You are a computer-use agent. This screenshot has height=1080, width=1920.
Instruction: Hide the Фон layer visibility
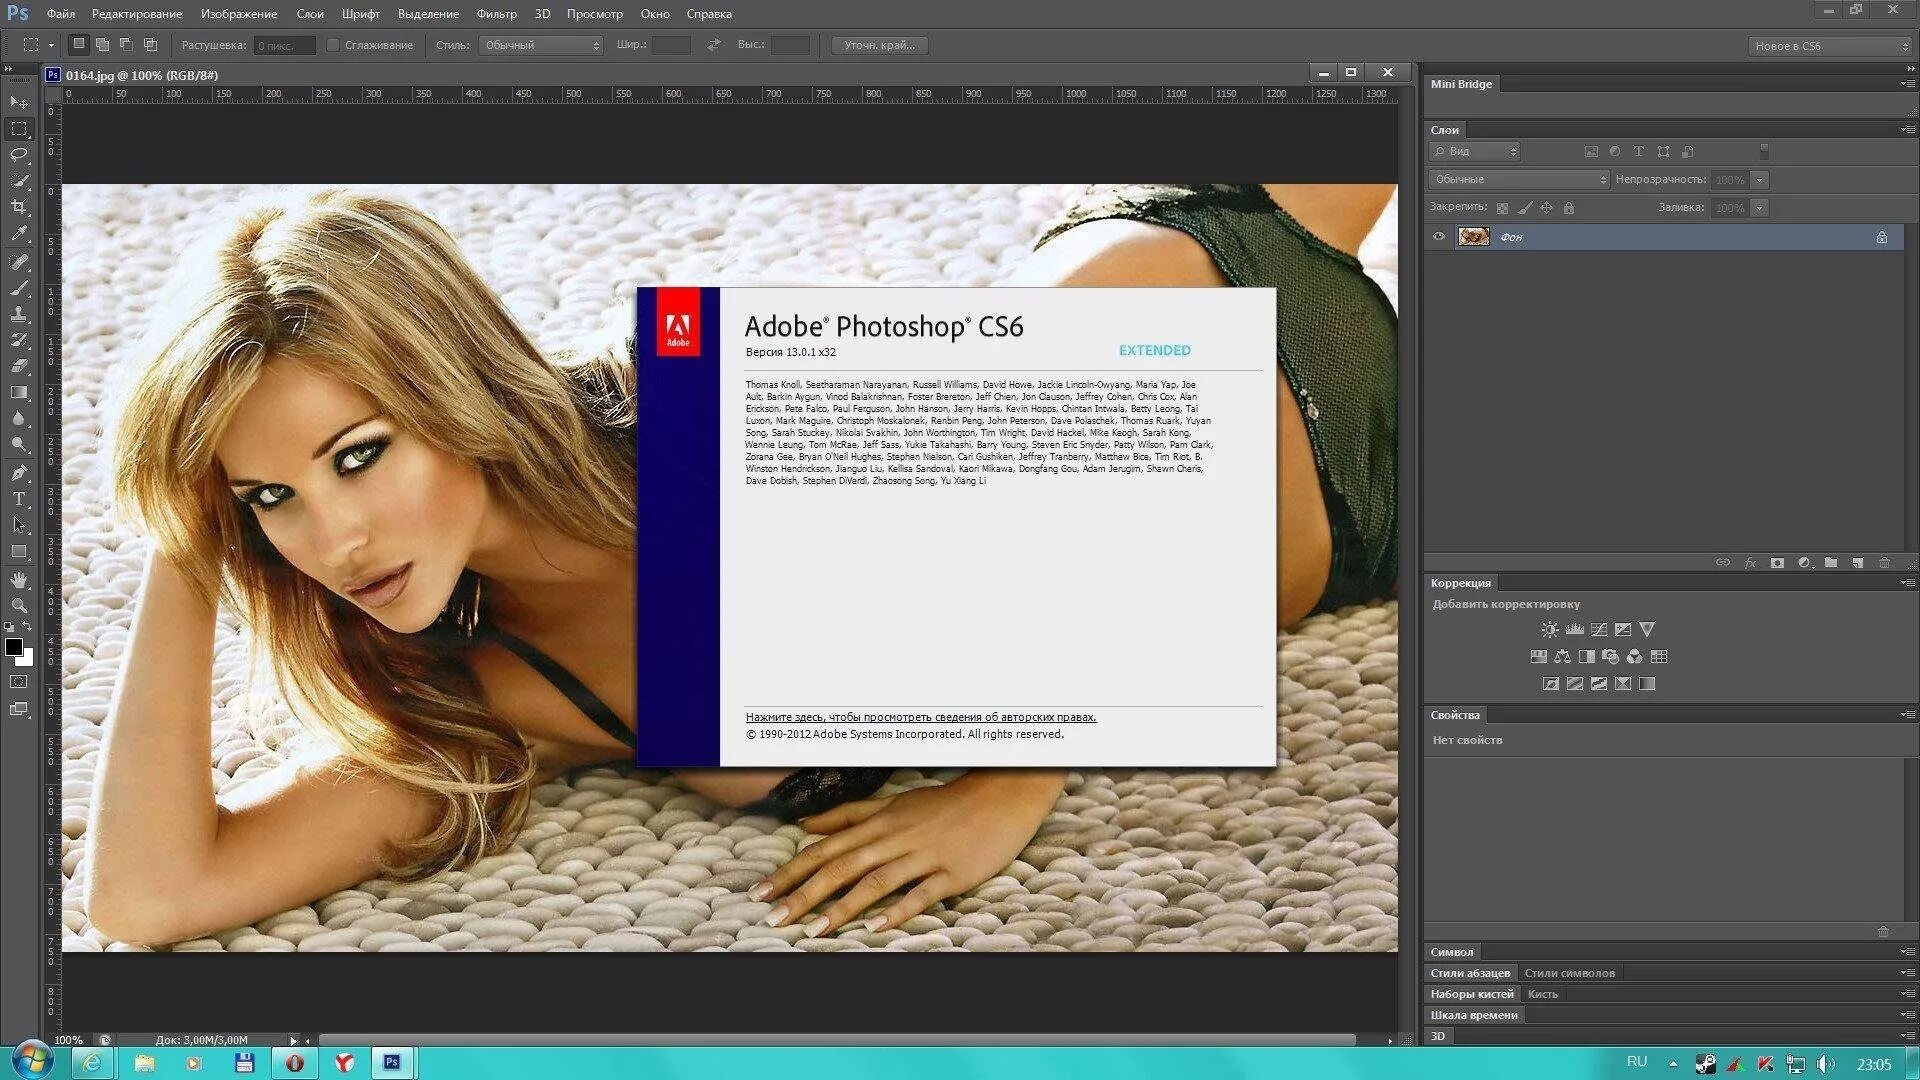point(1439,237)
